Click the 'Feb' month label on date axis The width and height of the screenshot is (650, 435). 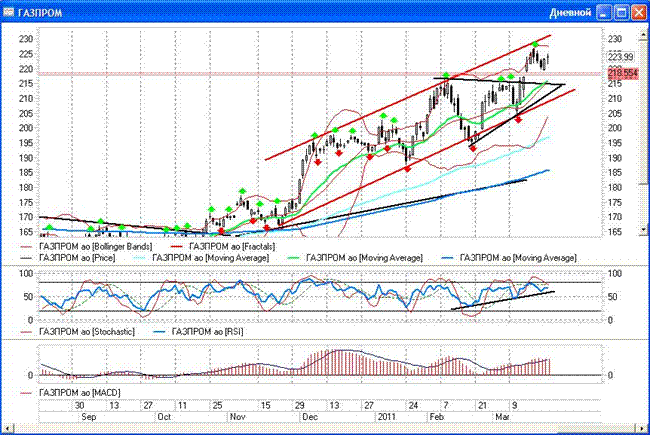click(x=436, y=417)
